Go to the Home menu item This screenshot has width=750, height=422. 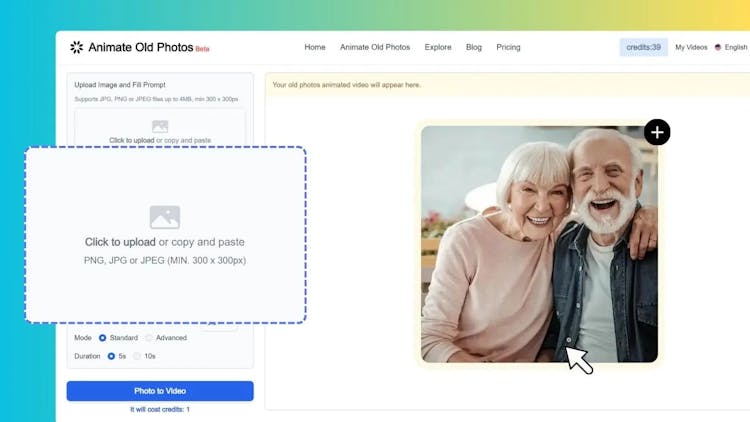pyautogui.click(x=315, y=47)
